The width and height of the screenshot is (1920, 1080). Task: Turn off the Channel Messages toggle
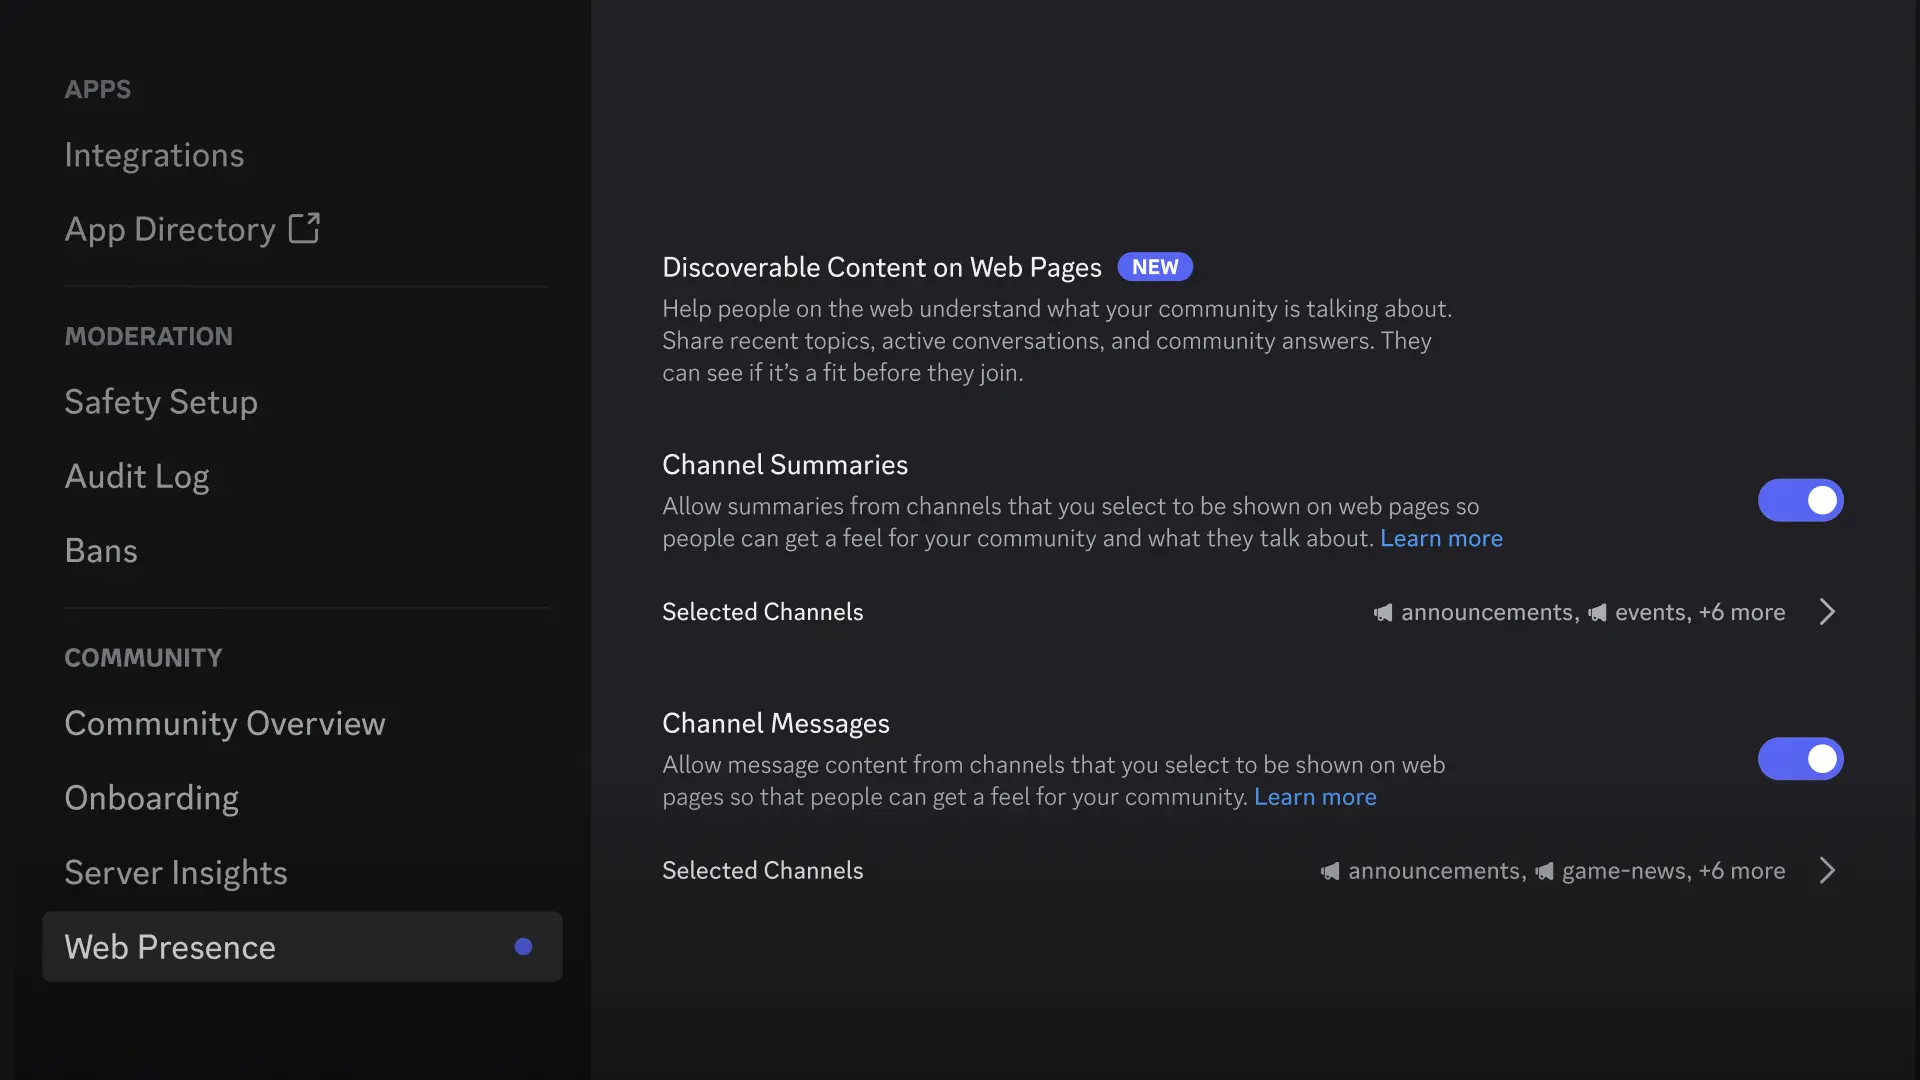[x=1800, y=759]
